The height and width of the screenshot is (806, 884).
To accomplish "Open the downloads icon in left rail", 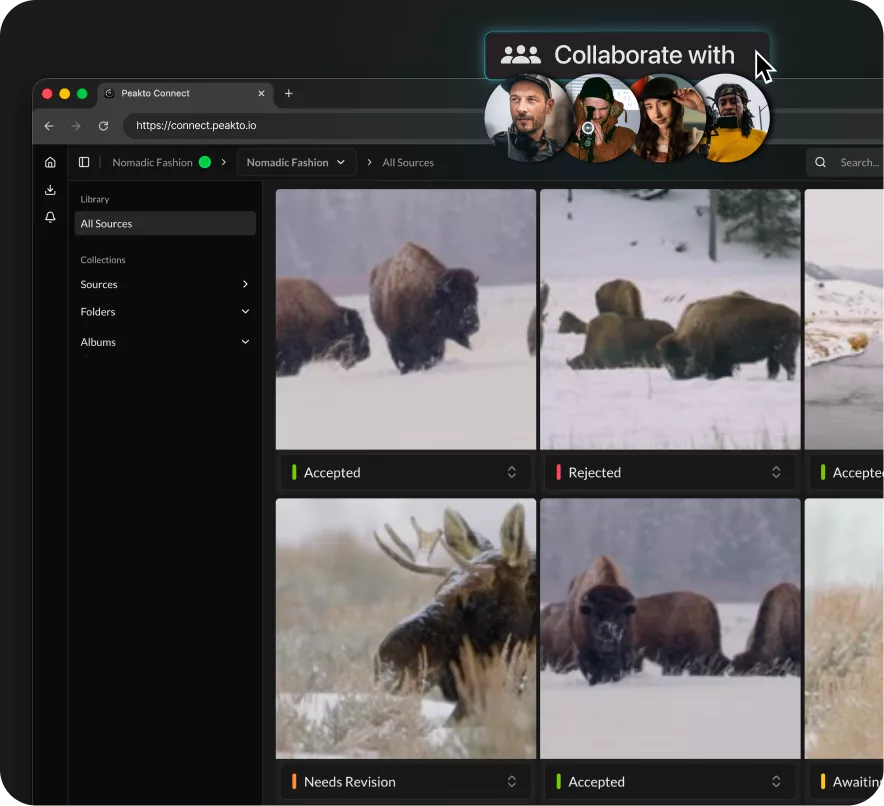I will (50, 190).
